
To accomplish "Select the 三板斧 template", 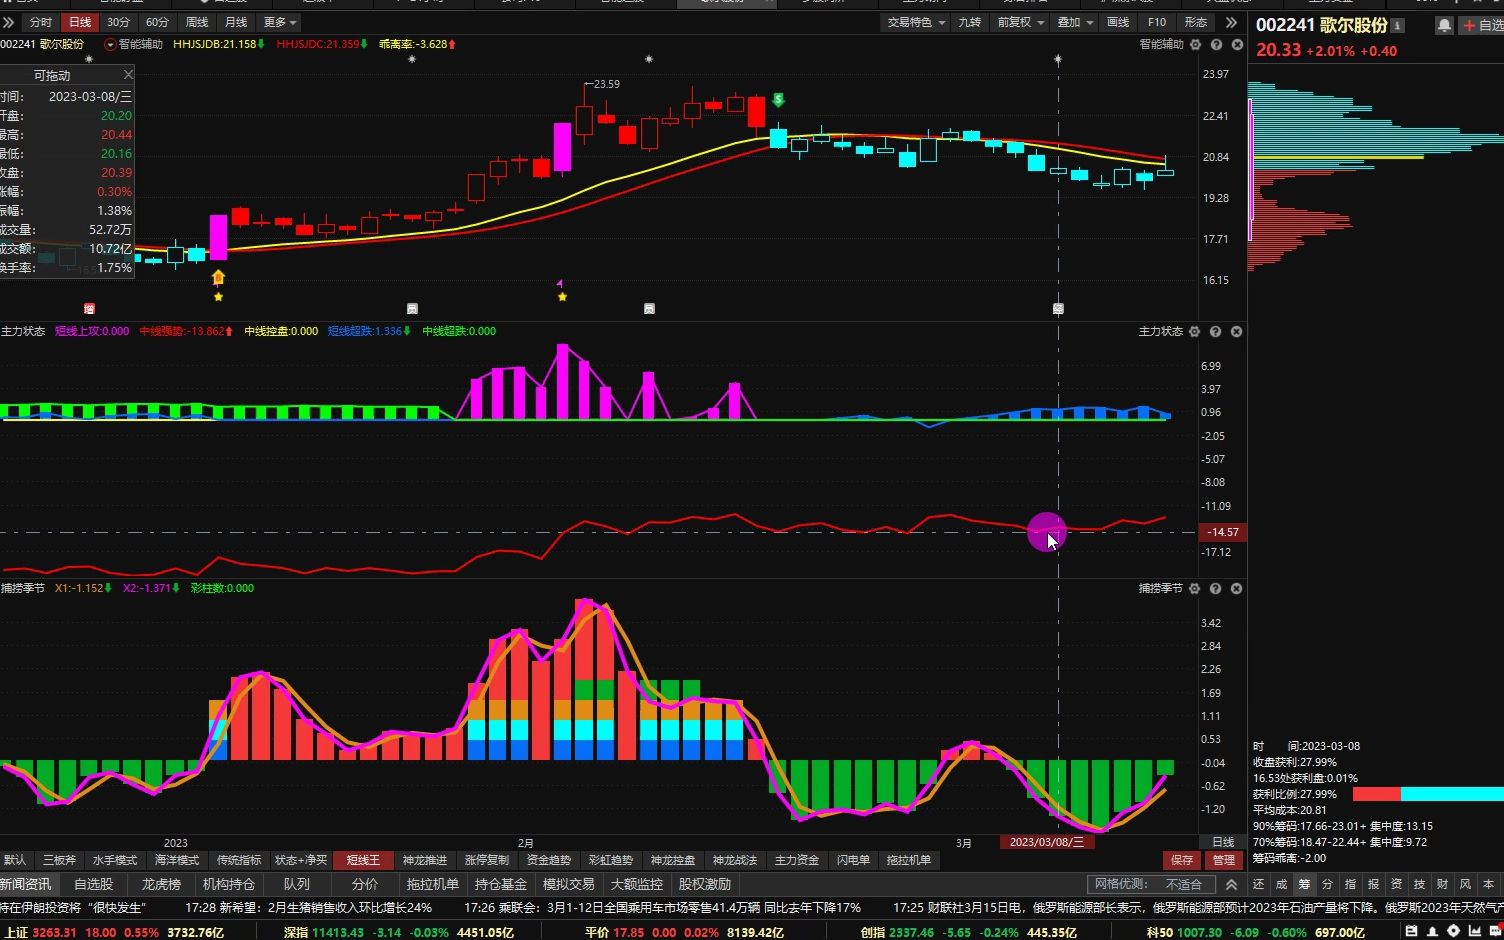I will click(59, 861).
